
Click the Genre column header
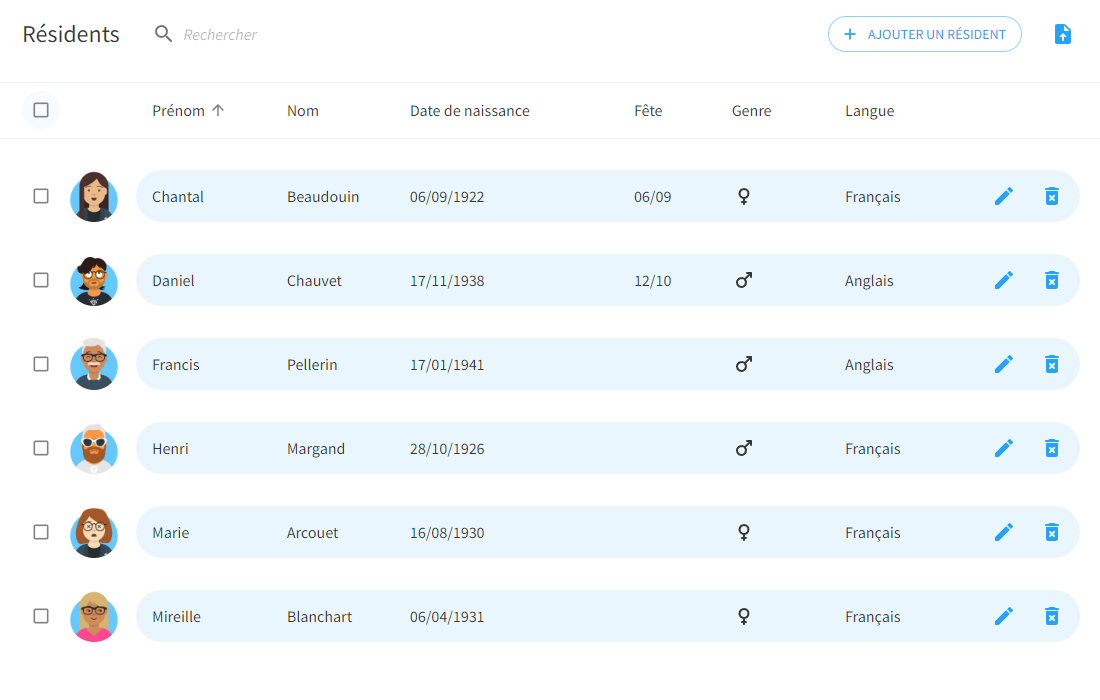tap(751, 111)
